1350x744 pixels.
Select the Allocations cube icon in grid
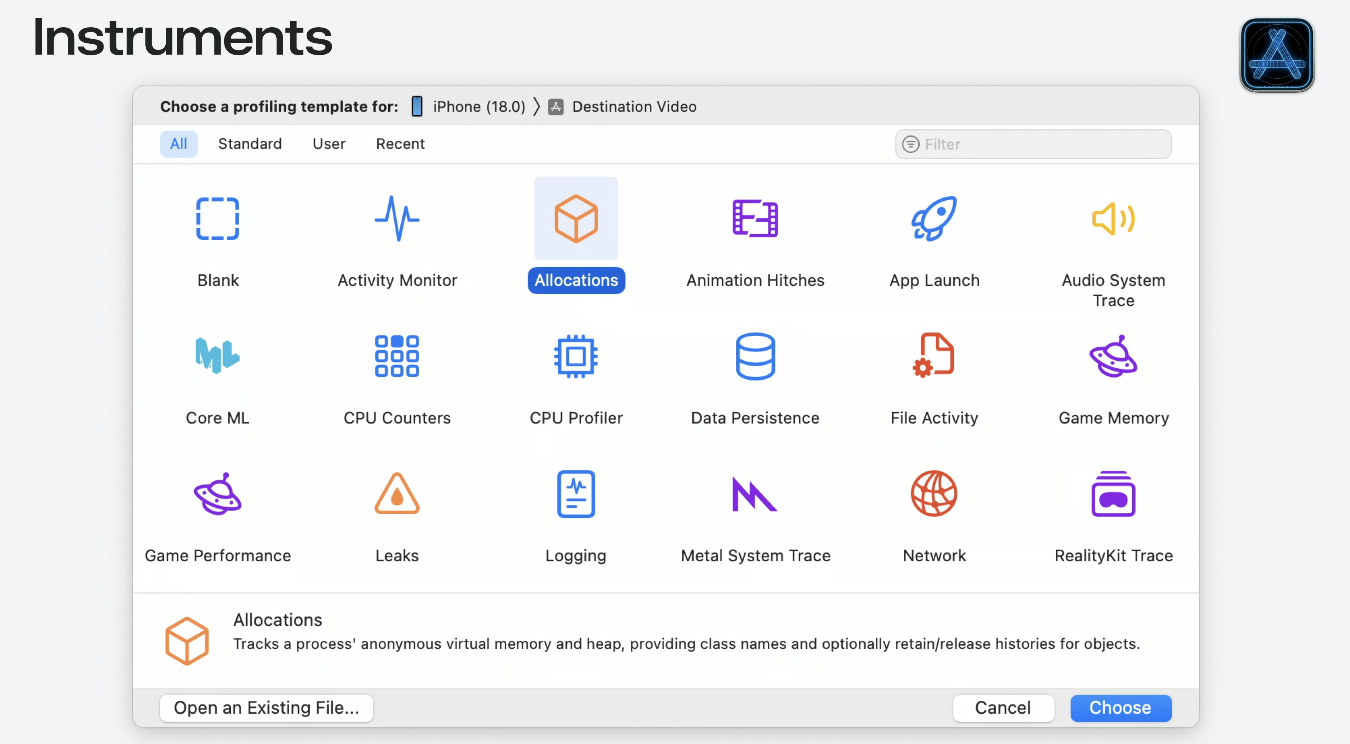576,219
